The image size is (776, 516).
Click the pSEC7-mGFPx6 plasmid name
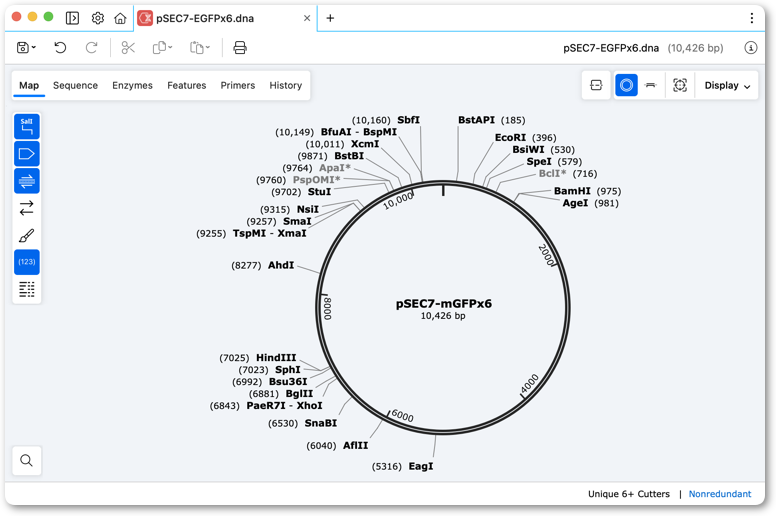click(x=443, y=304)
